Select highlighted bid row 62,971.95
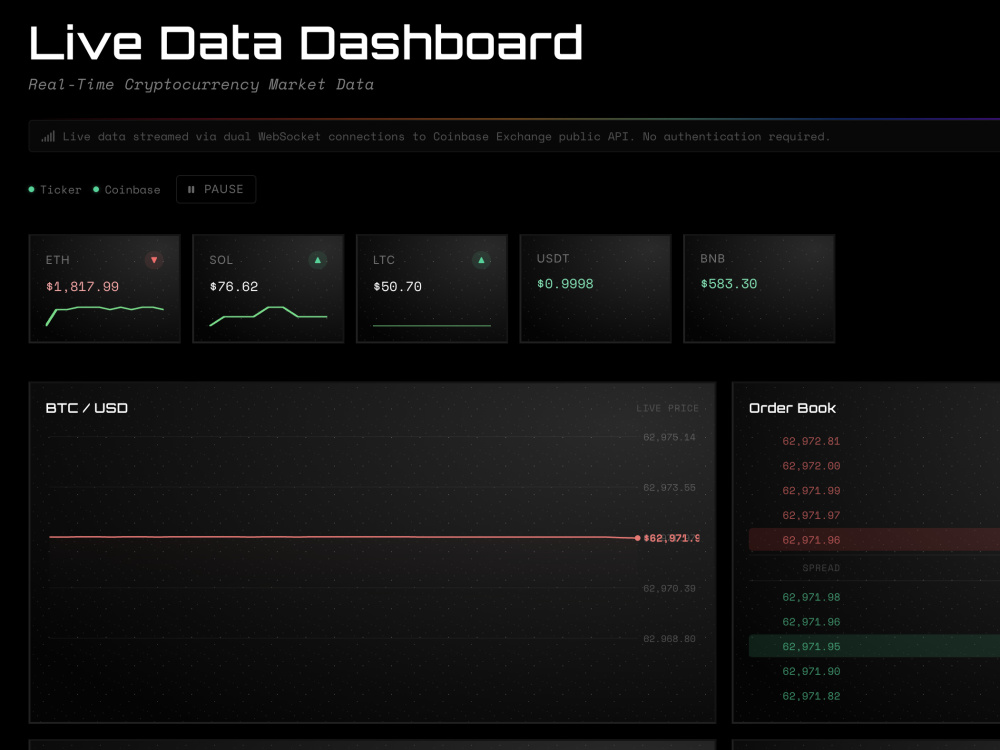The image size is (1000, 750). click(874, 647)
